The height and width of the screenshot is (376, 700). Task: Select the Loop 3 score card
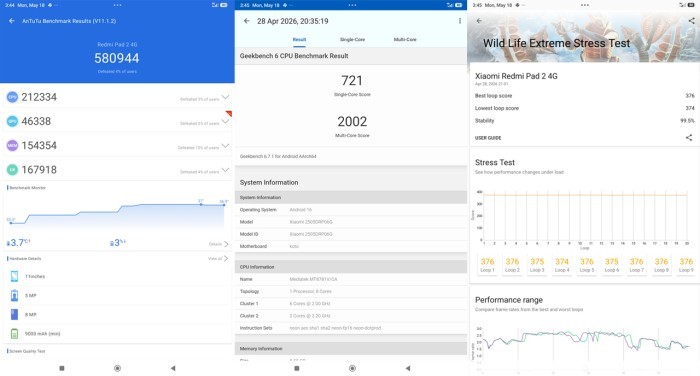click(537, 264)
